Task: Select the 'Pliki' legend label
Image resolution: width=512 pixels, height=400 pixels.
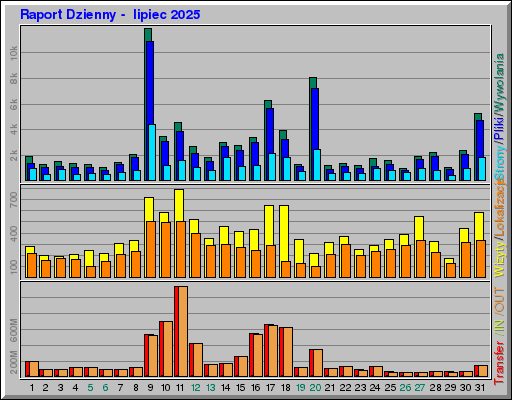Action: click(x=499, y=128)
